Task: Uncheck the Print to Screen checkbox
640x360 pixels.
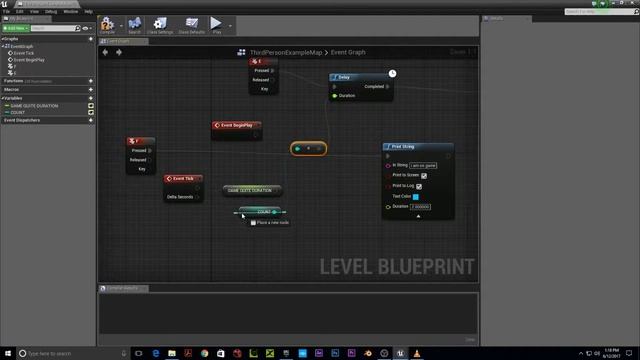Action: click(x=424, y=176)
